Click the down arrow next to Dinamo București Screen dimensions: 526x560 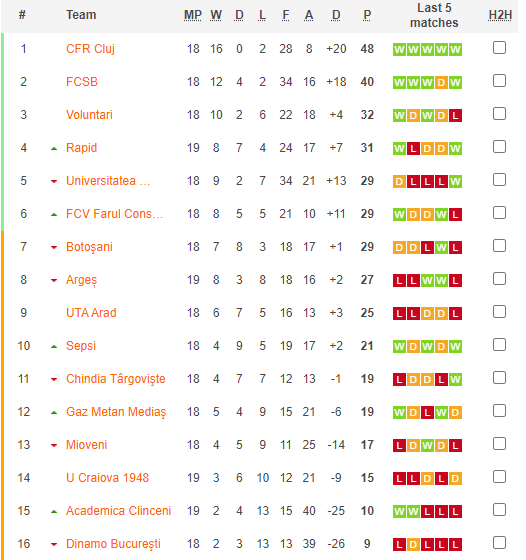click(x=54, y=544)
